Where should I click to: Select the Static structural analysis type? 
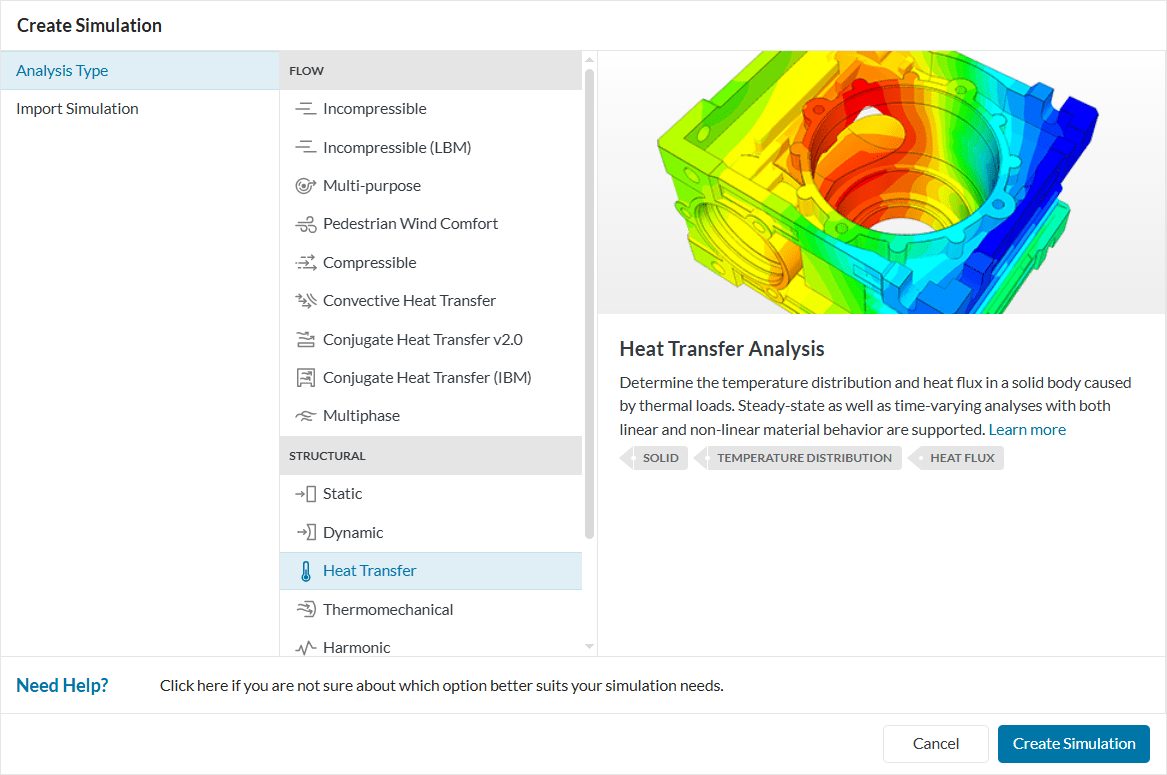[x=345, y=493]
